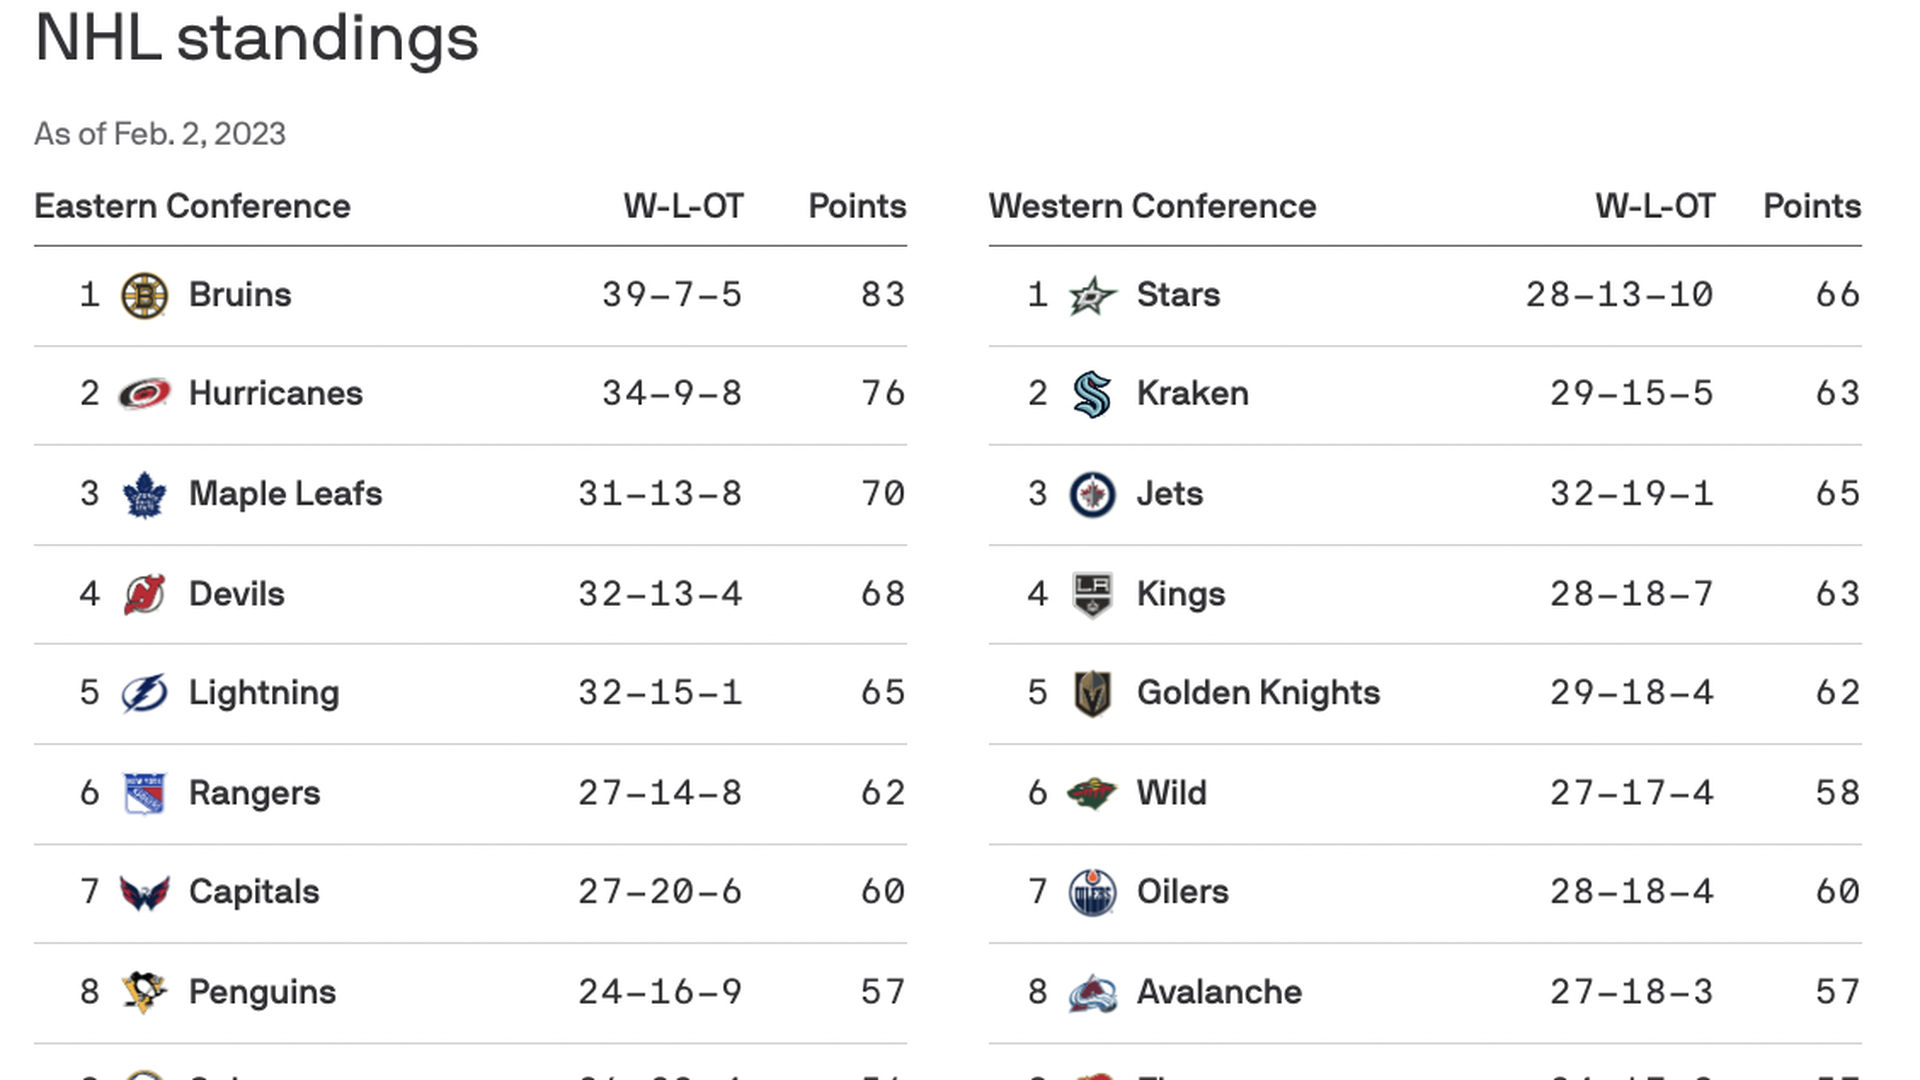Click the Winnipeg Jets logo
The image size is (1920, 1080).
click(x=1092, y=494)
